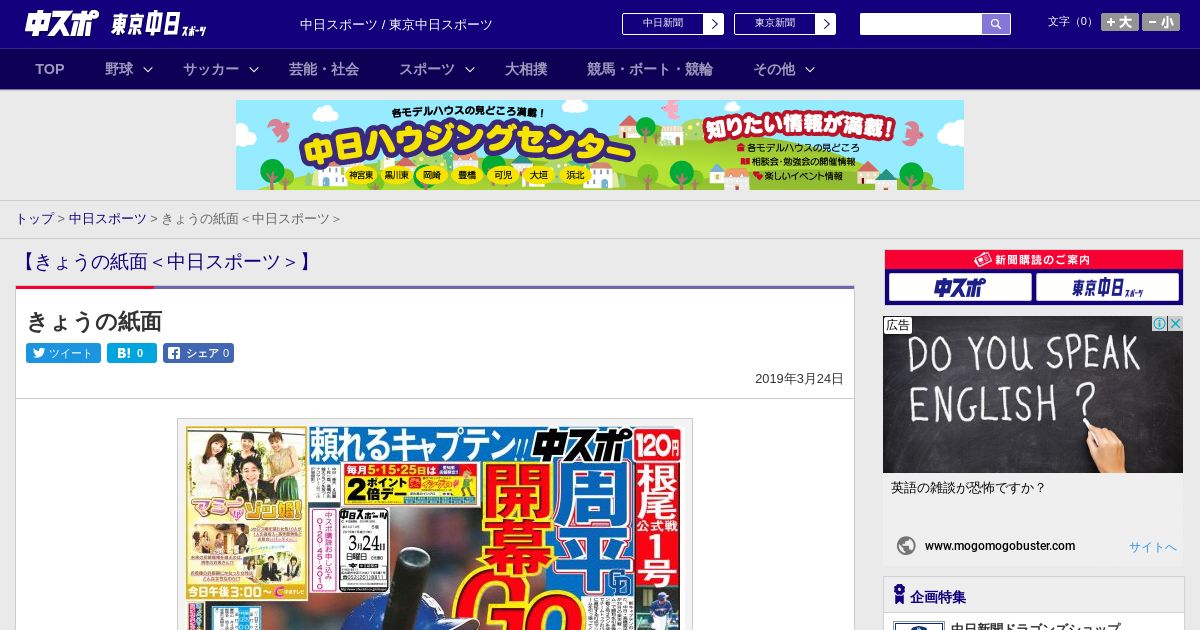1200x630 pixels.
Task: Go to TOP in navigation bar
Action: point(50,69)
